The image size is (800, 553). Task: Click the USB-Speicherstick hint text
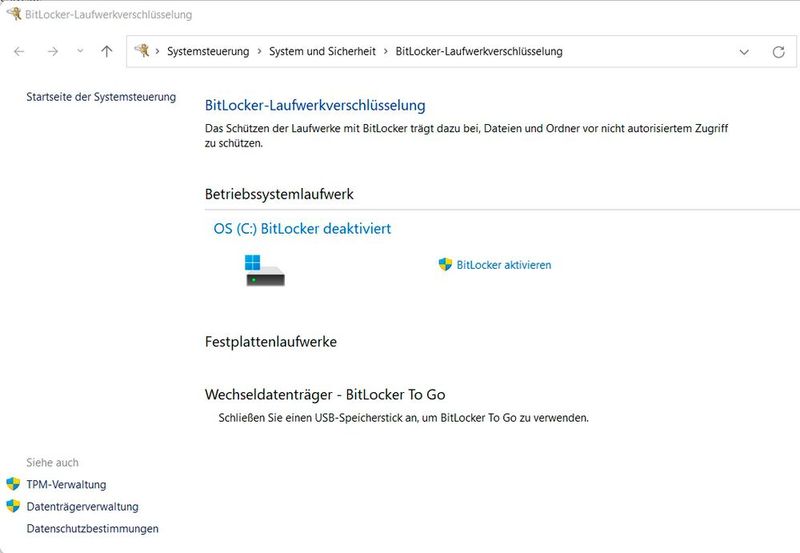point(404,418)
